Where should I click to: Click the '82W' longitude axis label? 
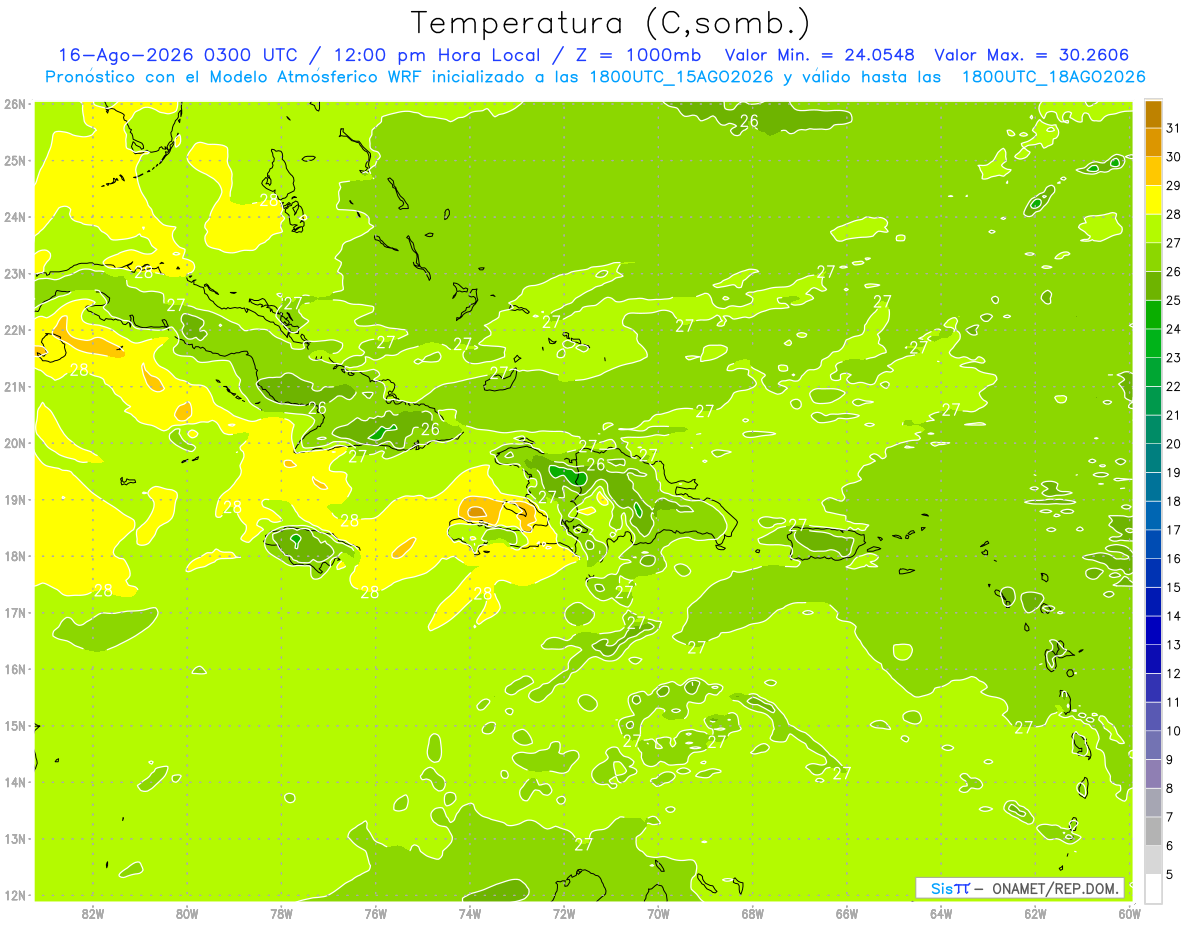click(92, 913)
